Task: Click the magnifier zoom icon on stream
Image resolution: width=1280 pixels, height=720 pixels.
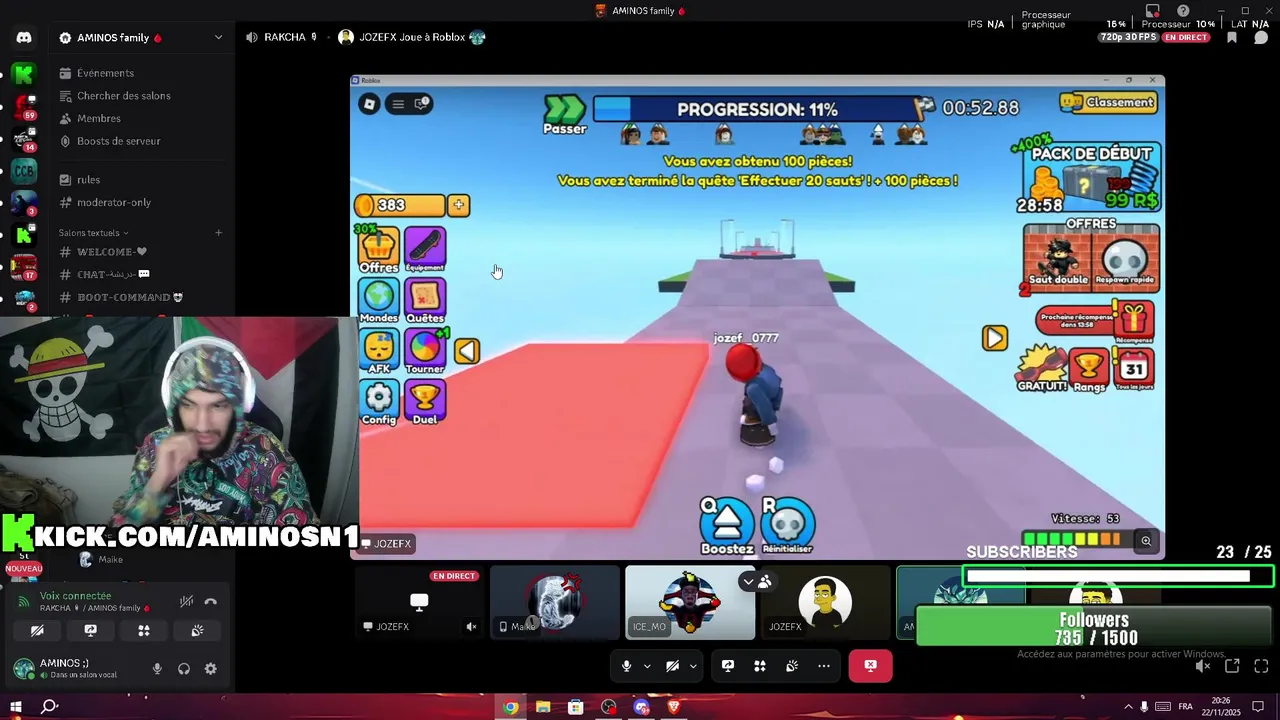Action: pos(1146,541)
